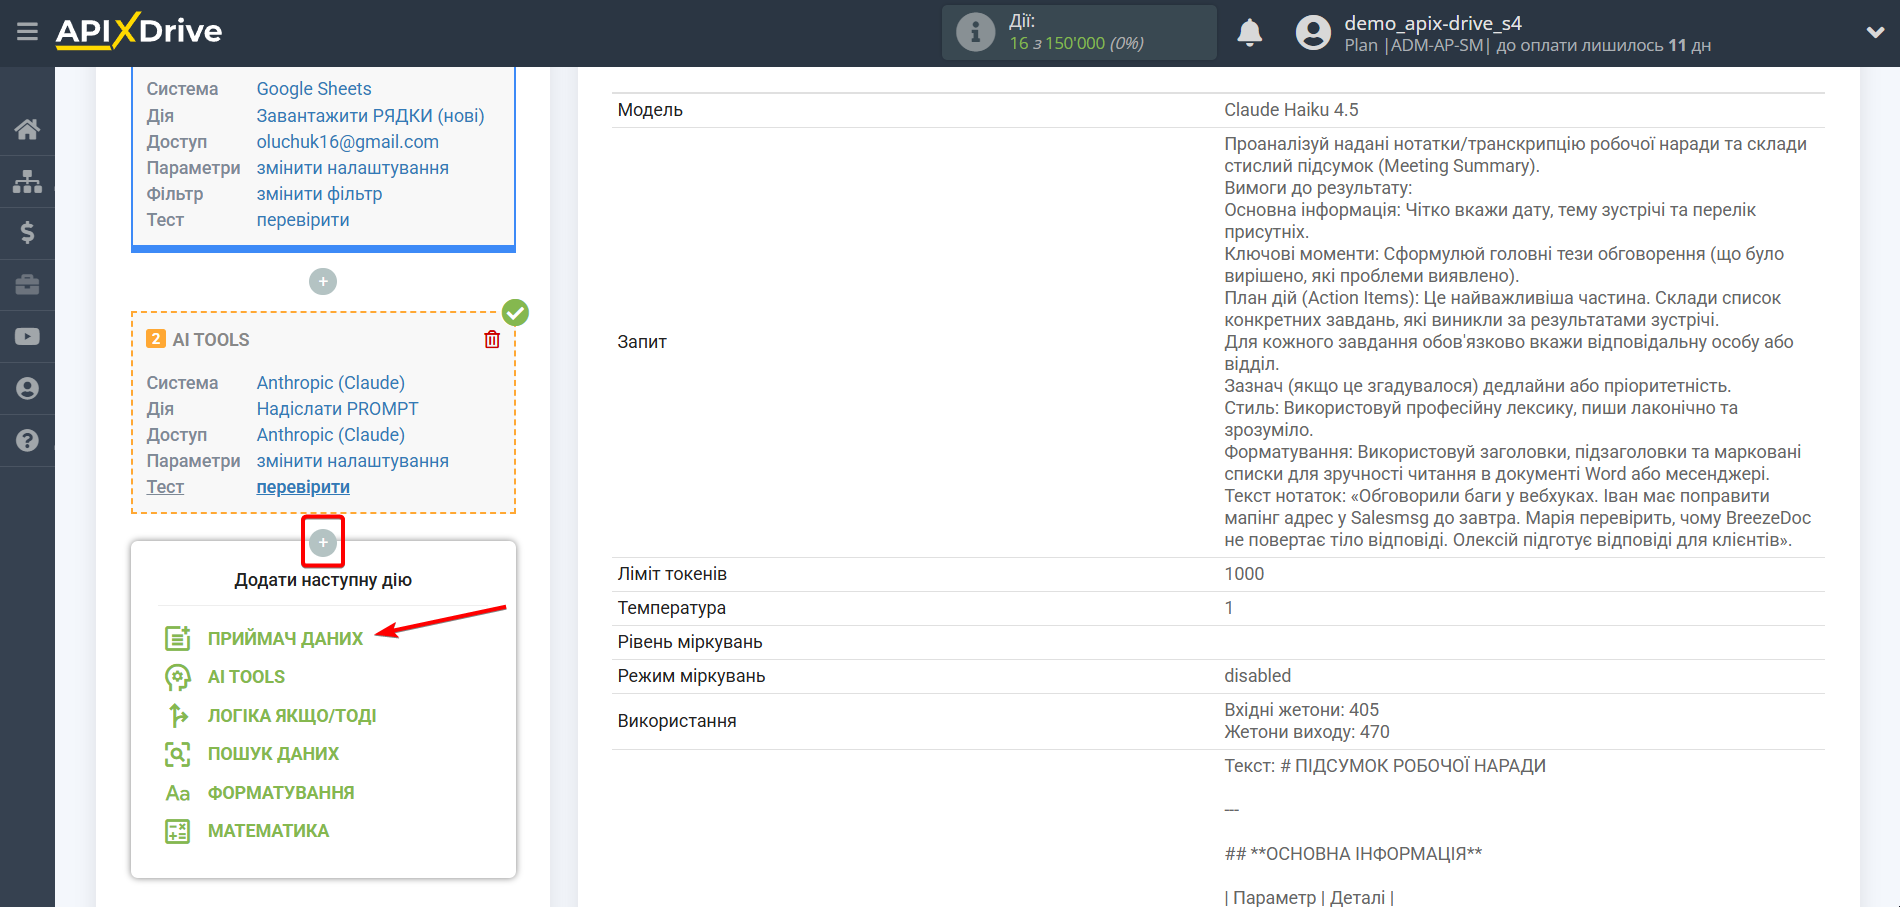
Task: Click the Ліміт токенів value 1000
Action: 1244,574
